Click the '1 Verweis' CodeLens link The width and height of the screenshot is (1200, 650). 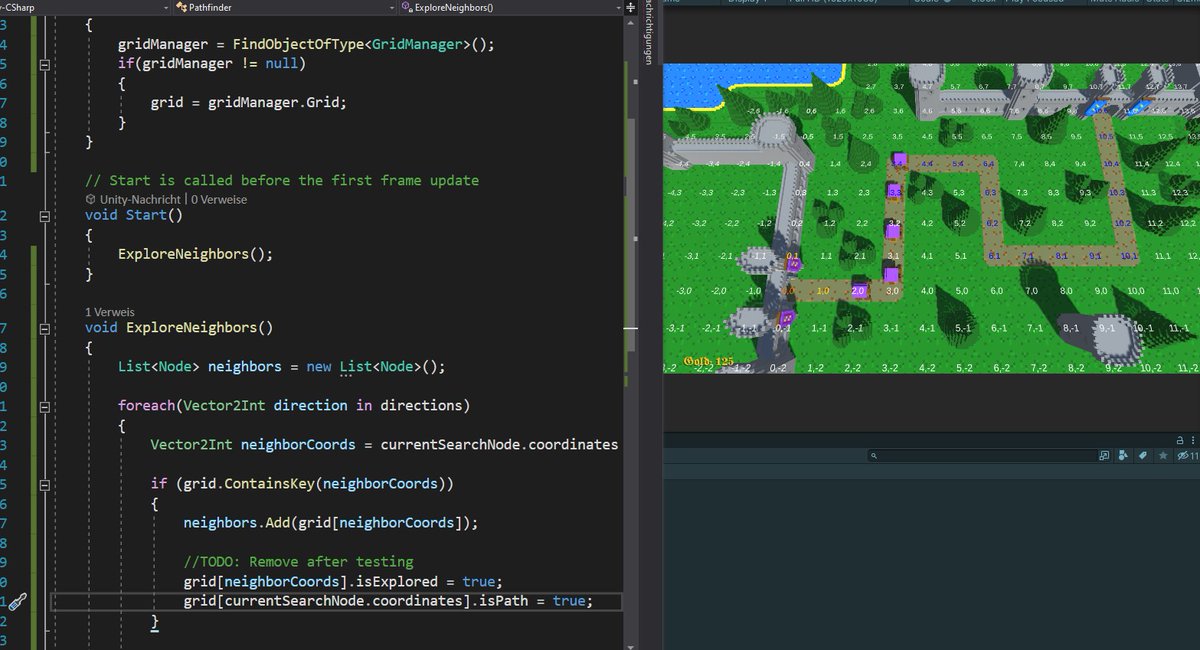click(110, 312)
